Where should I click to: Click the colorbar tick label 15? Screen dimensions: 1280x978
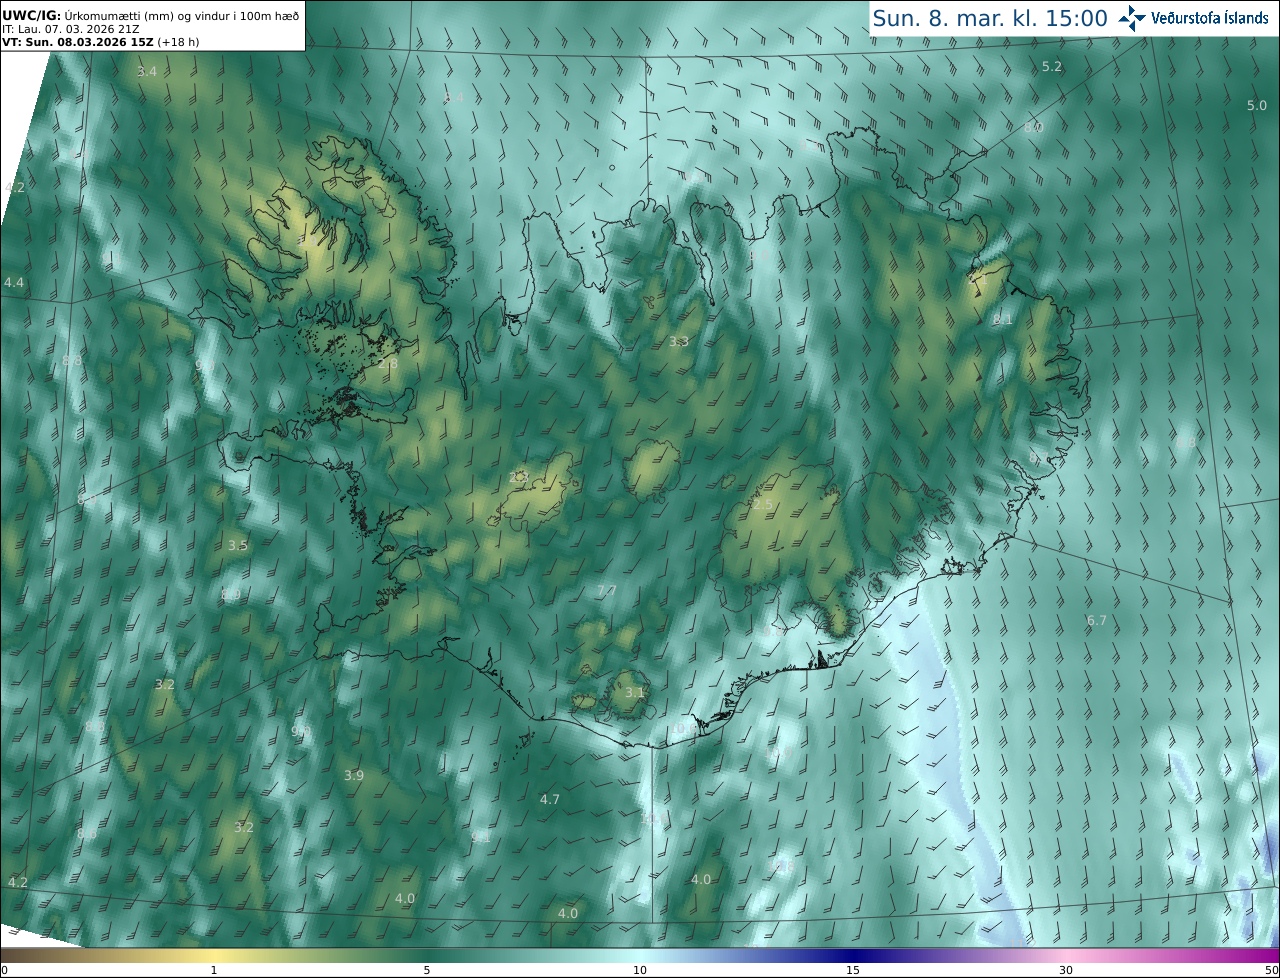[853, 970]
